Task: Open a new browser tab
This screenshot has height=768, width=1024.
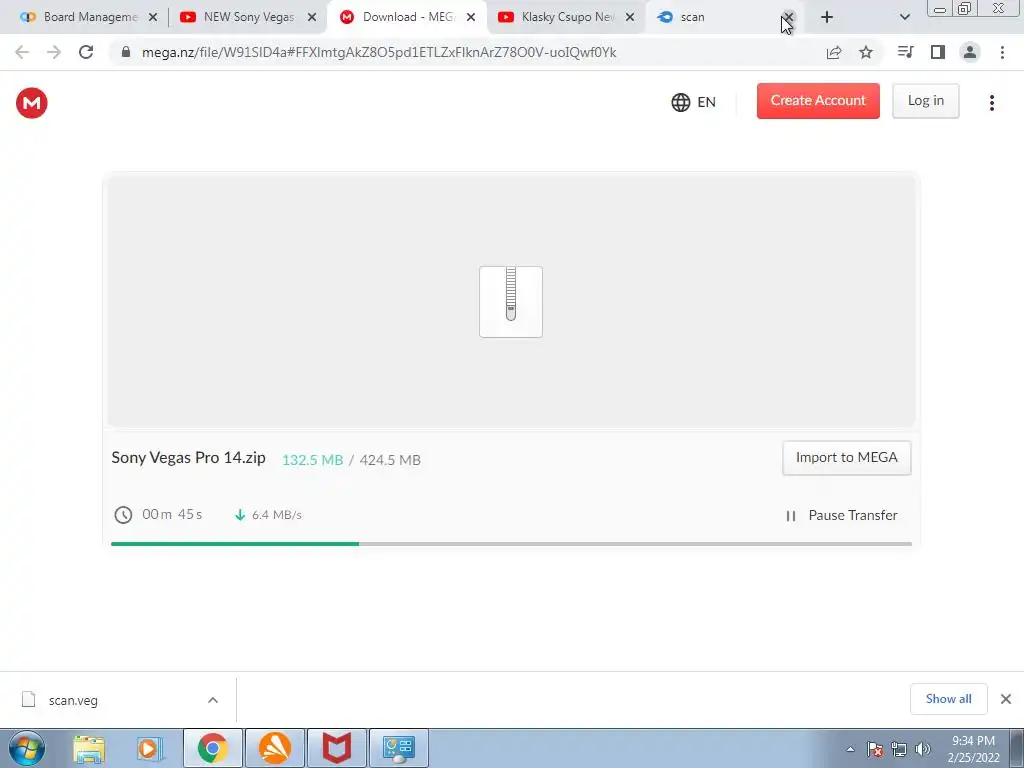Action: (x=827, y=18)
